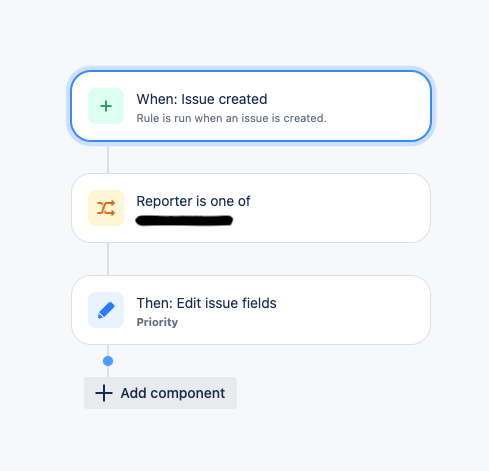Click the plus icon beside Add component
489x471 pixels.
(104, 393)
